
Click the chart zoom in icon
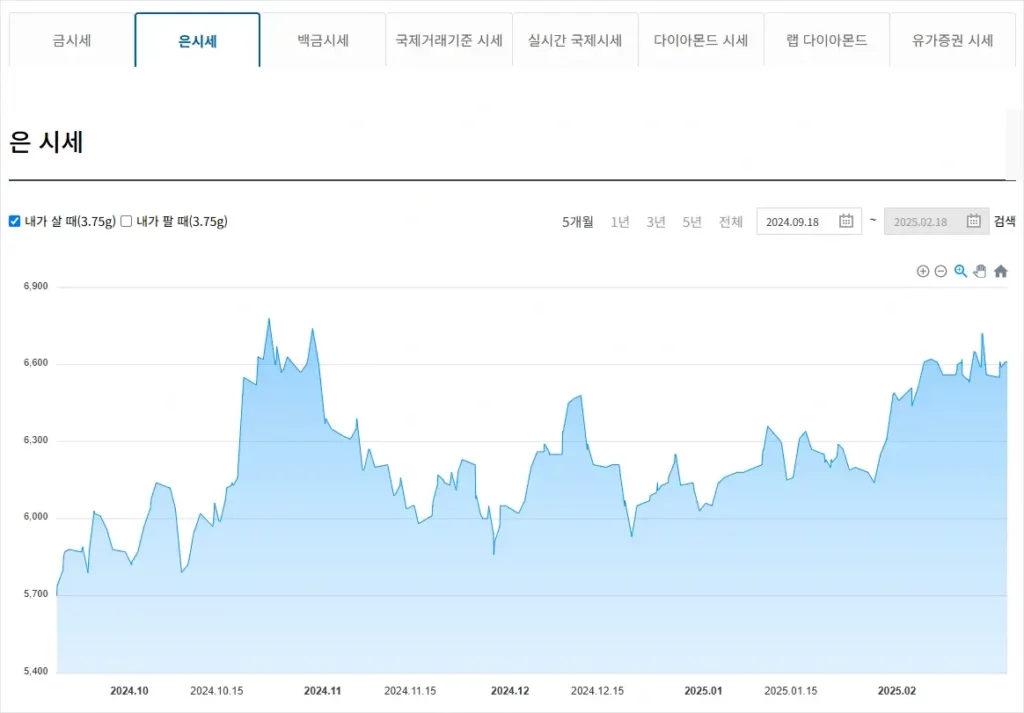[923, 271]
